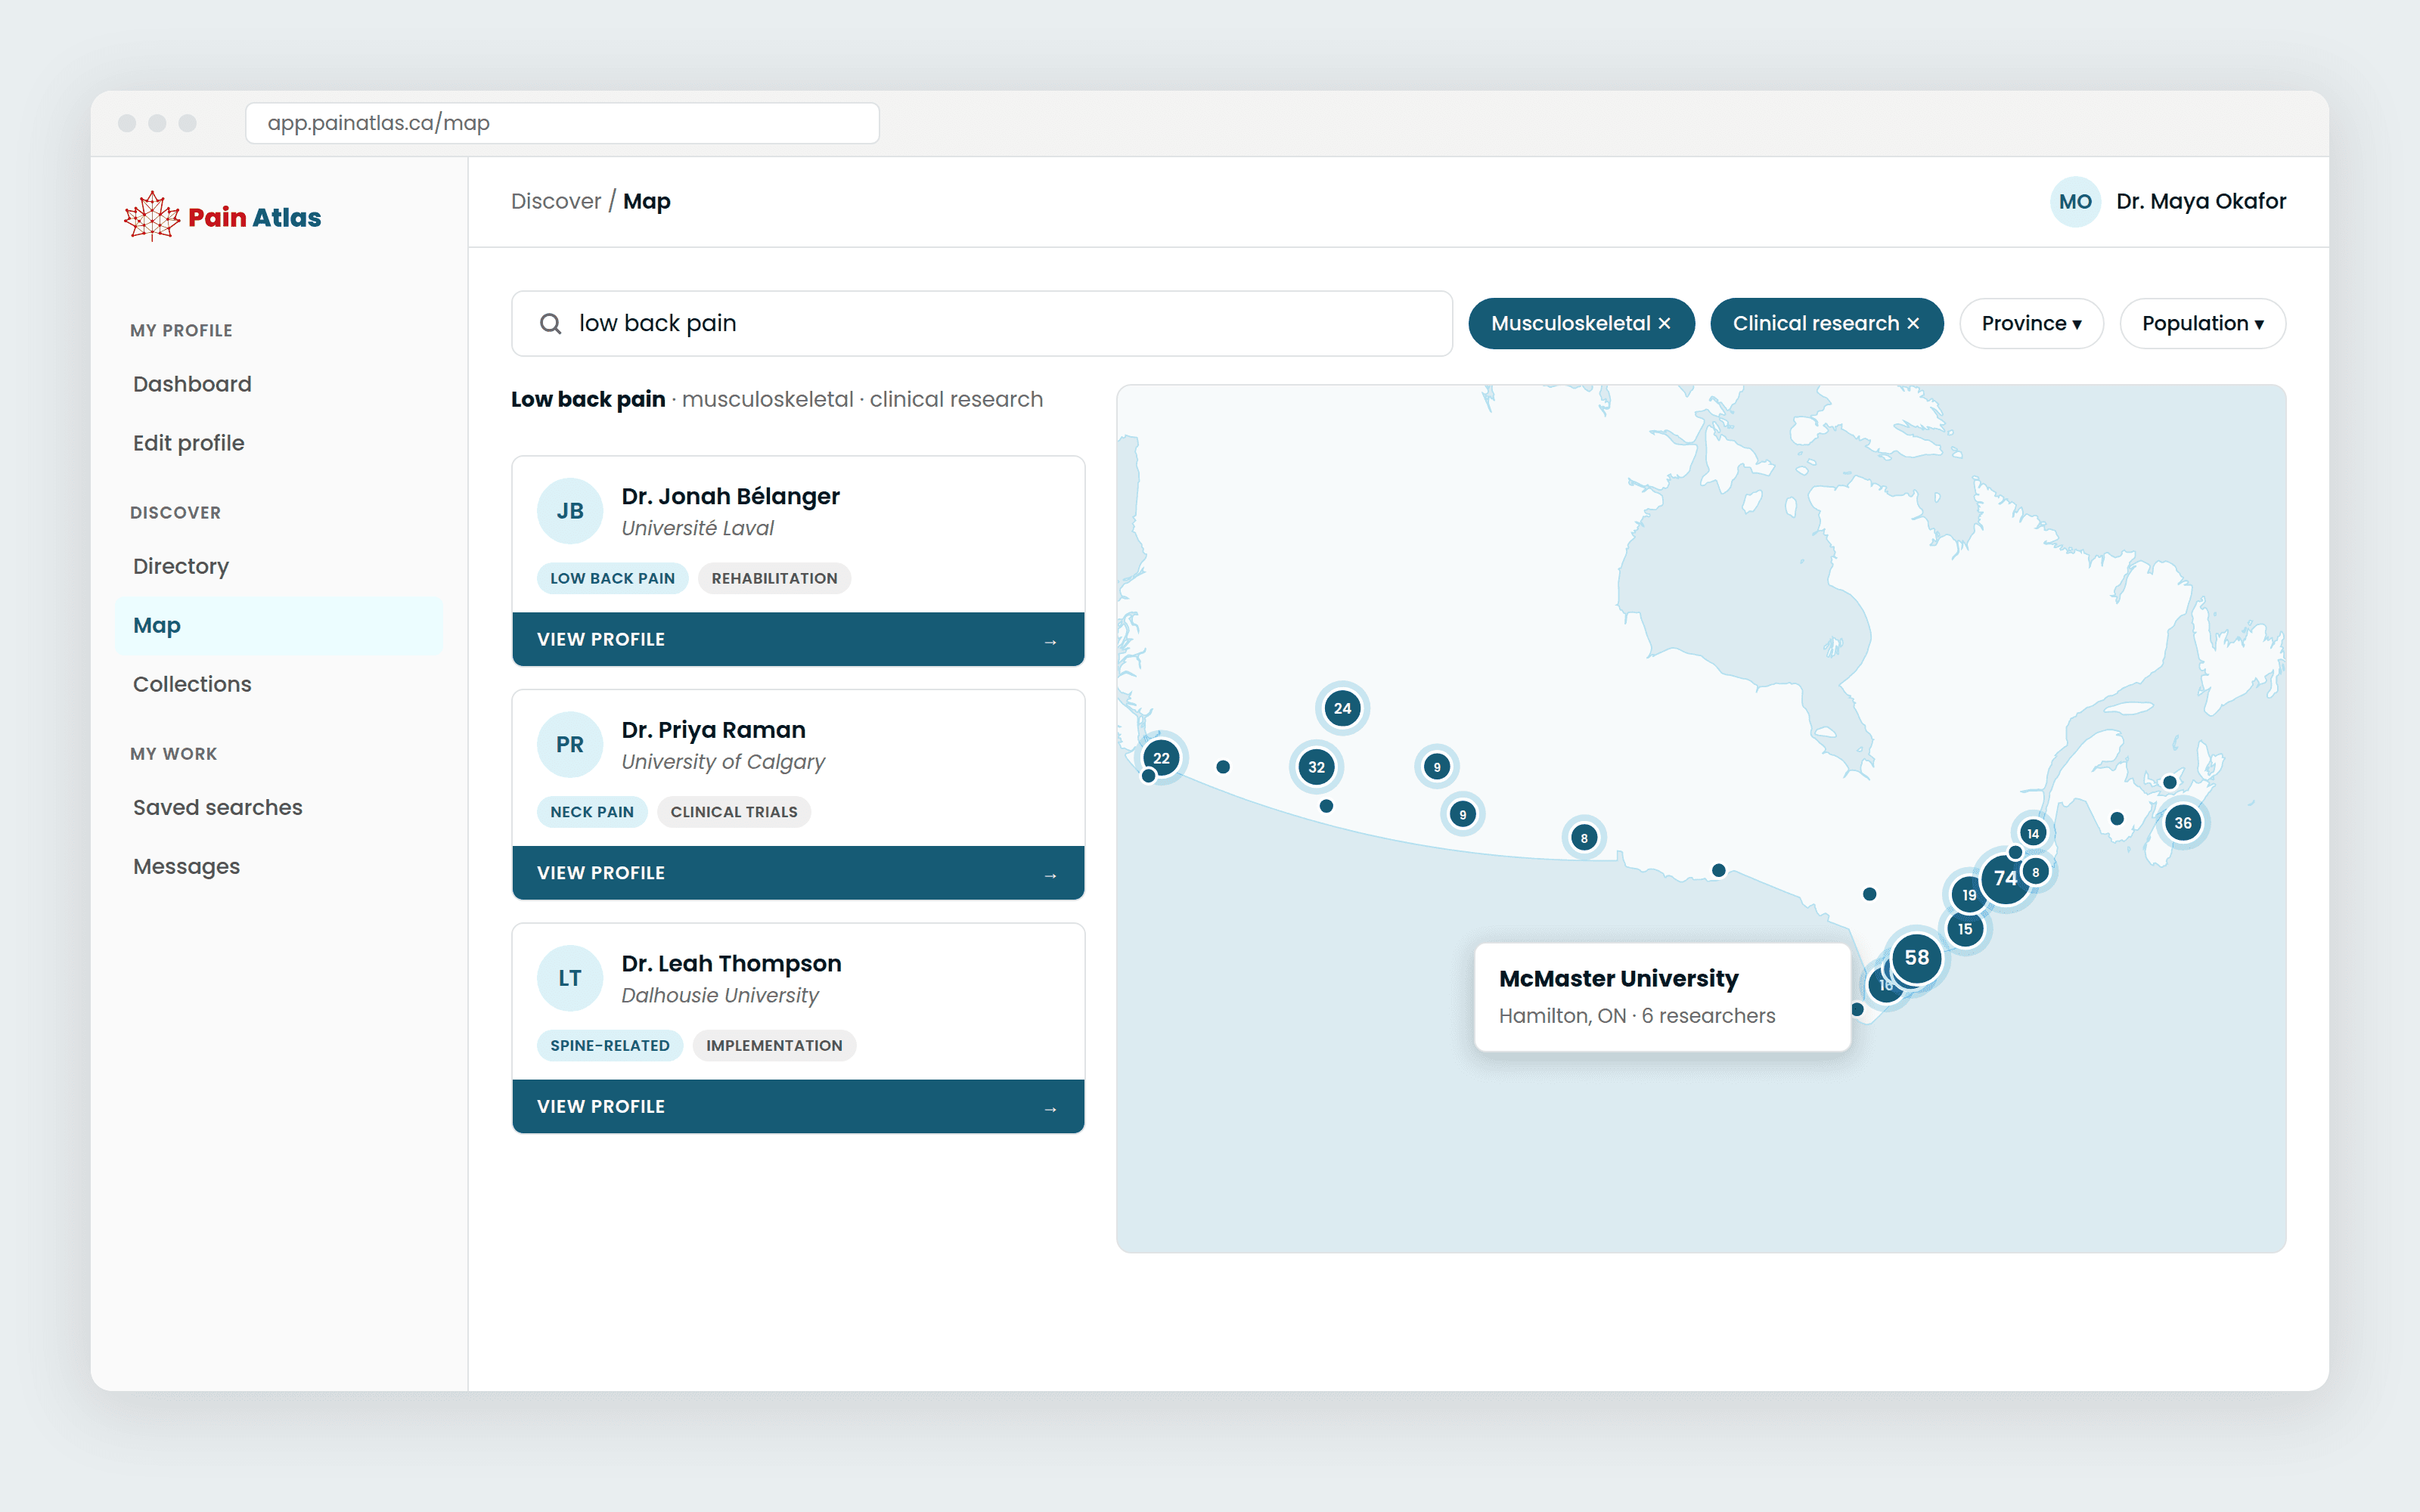Viewport: 2420px width, 1512px height.
Task: Open the Province dropdown
Action: coord(2031,324)
